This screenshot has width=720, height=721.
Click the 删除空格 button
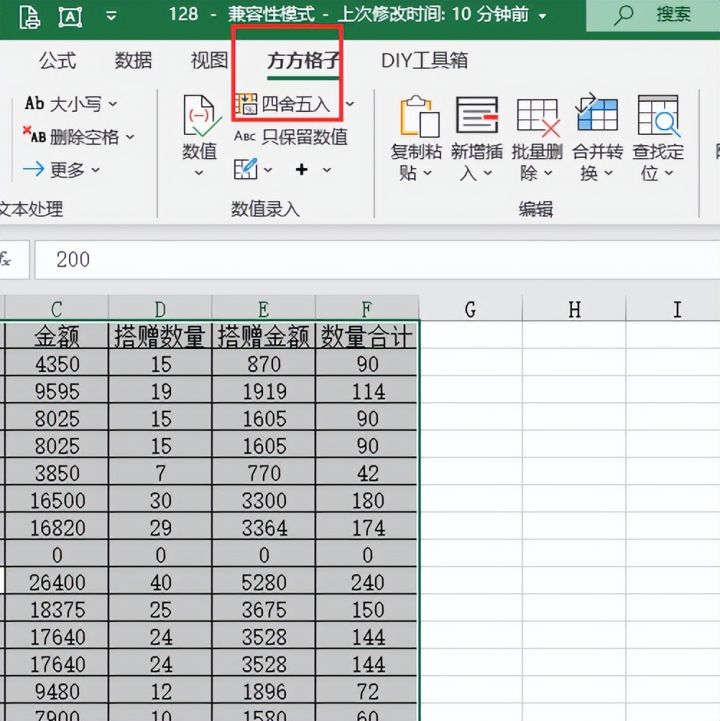pos(78,137)
